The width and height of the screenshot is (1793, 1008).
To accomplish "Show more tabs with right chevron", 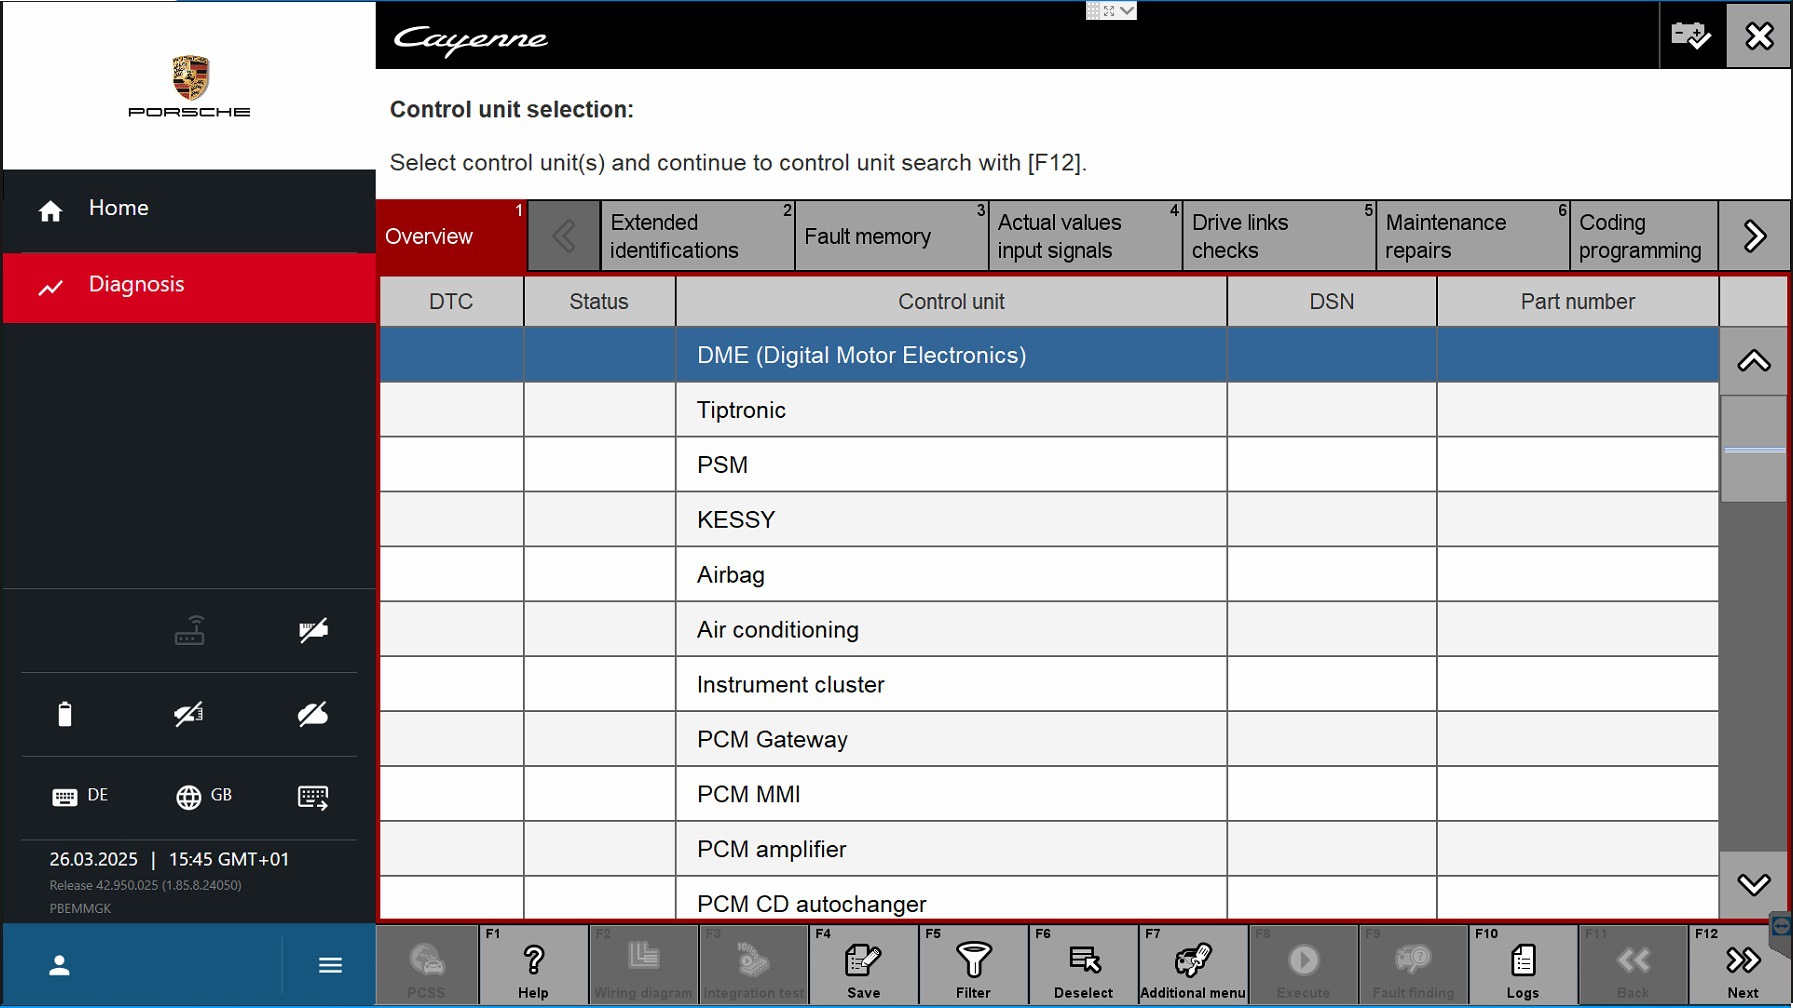I will point(1754,236).
